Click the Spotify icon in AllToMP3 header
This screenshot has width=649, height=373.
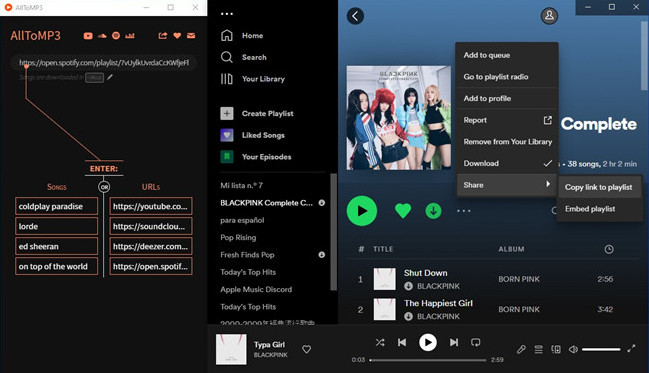click(x=116, y=36)
